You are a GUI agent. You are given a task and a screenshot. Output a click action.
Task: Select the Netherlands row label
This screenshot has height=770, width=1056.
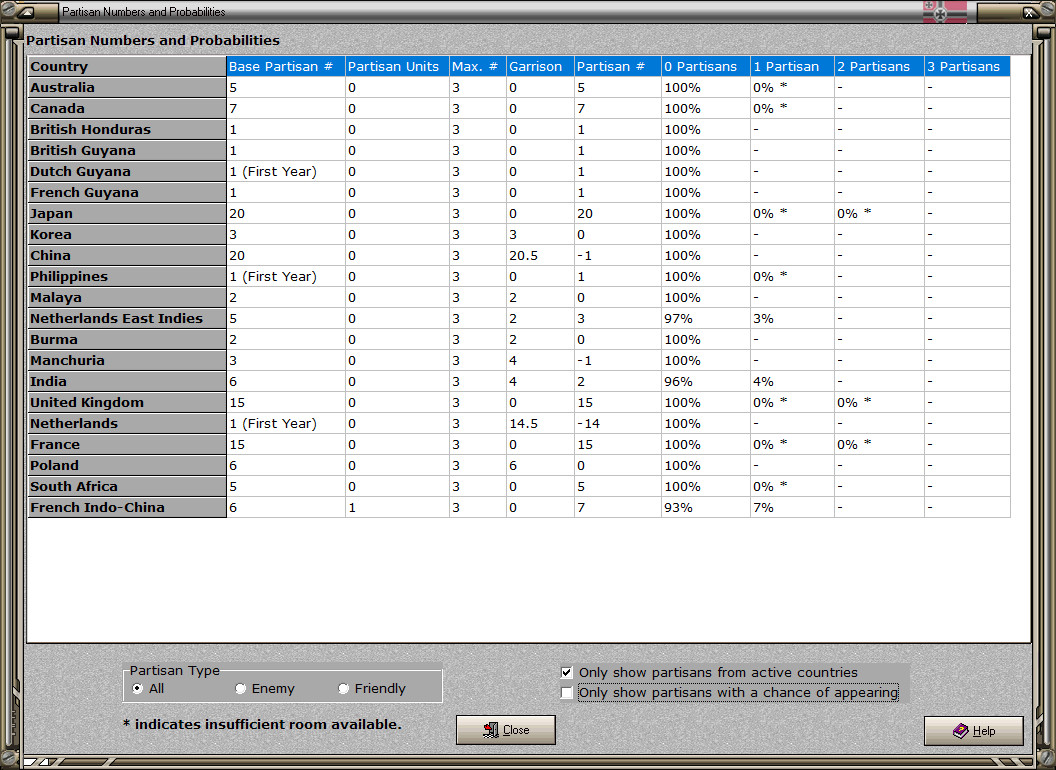pos(127,423)
